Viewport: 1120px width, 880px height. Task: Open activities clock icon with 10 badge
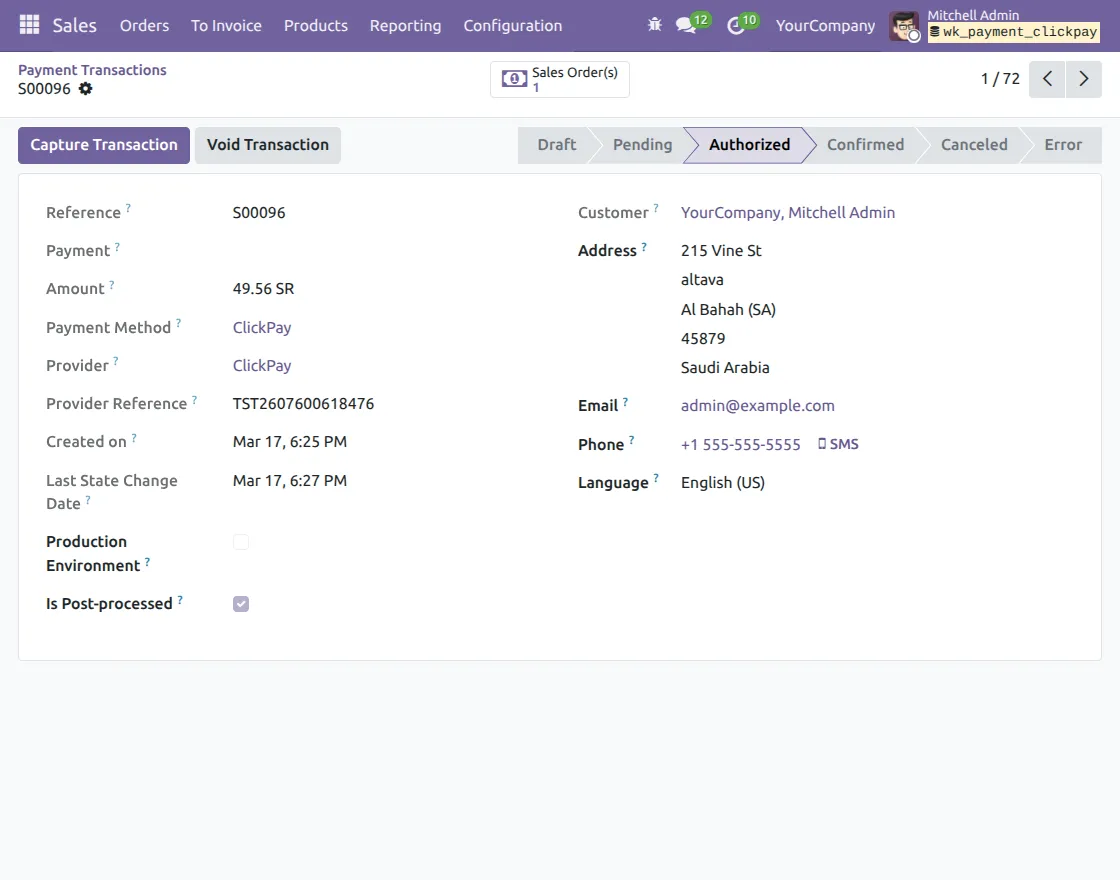[x=735, y=26]
